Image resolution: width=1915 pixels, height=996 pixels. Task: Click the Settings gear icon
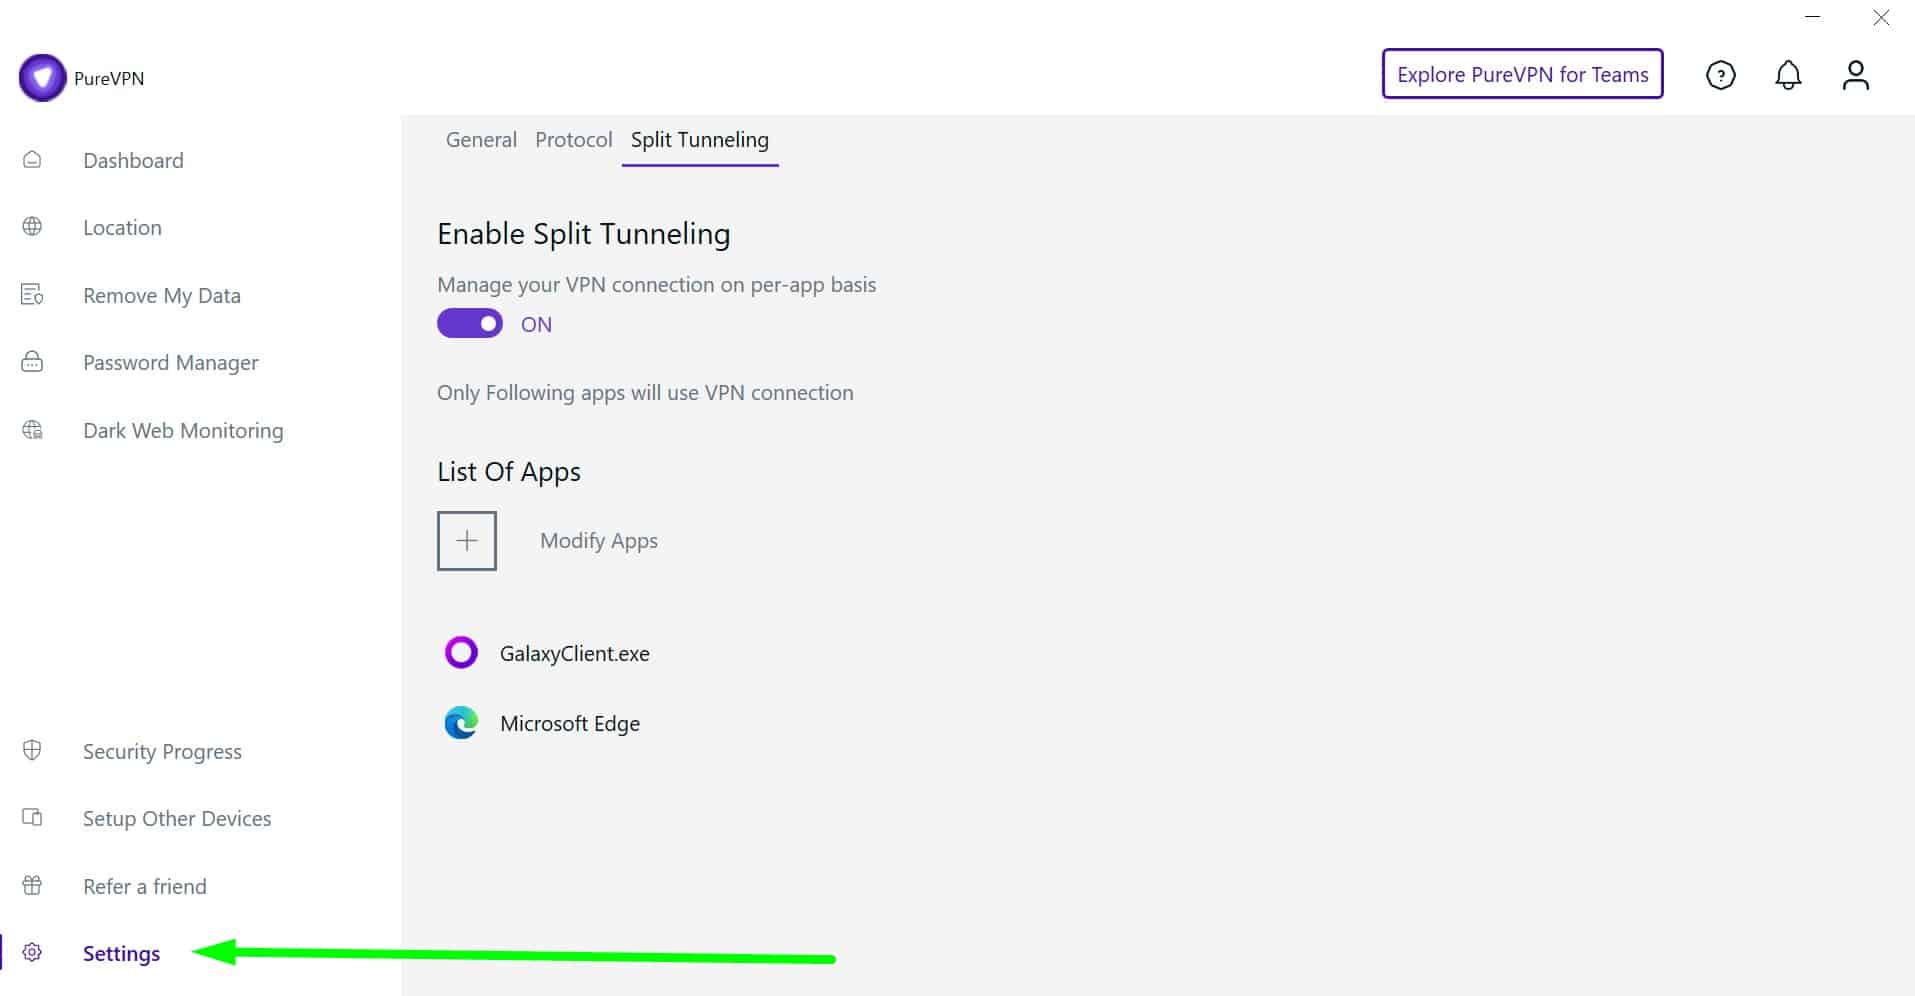[x=32, y=953]
